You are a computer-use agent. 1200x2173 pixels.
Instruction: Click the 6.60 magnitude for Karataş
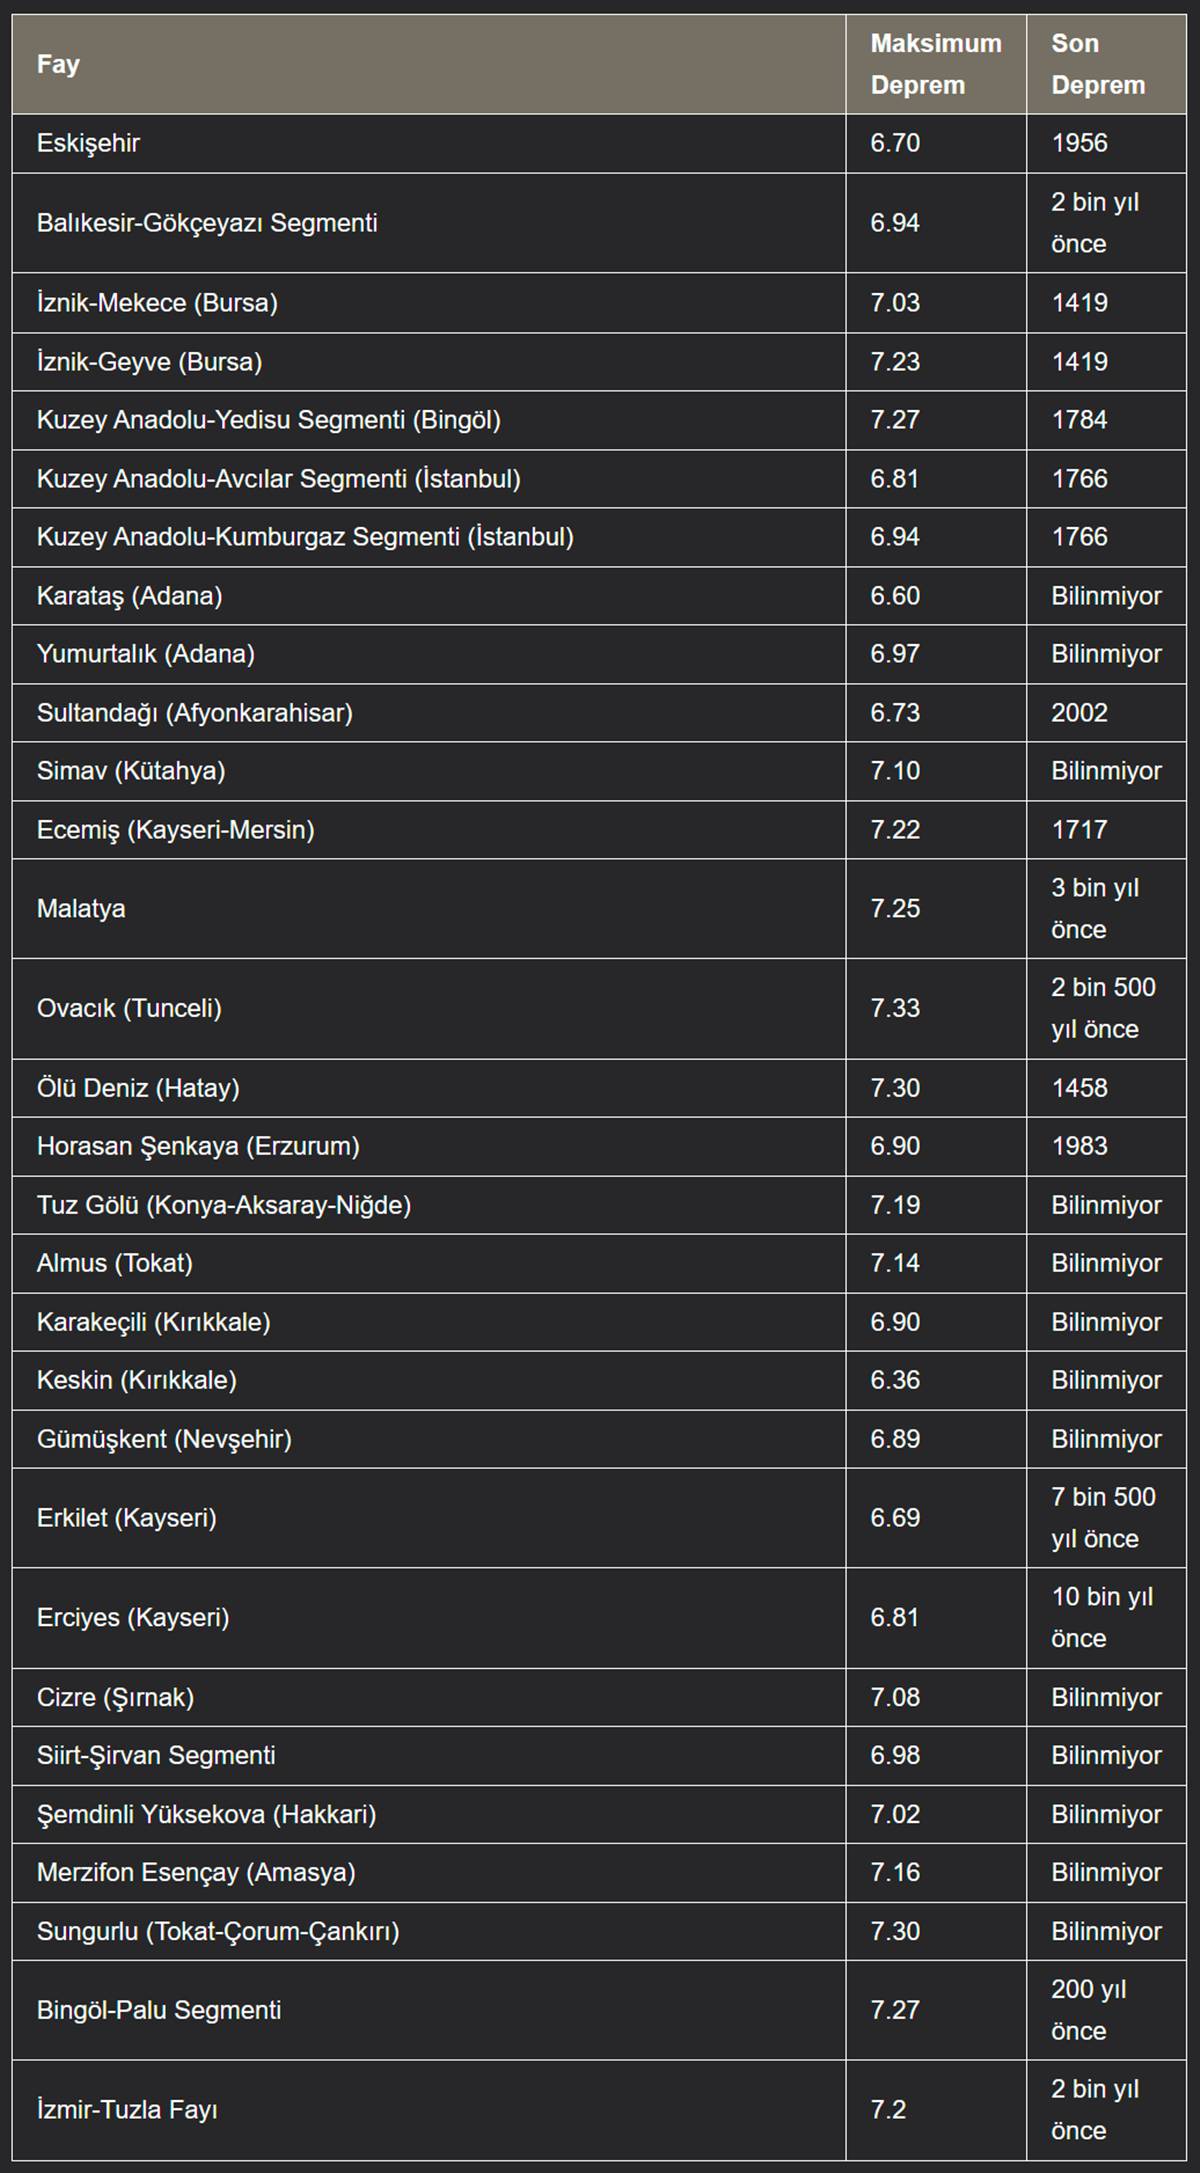[895, 596]
